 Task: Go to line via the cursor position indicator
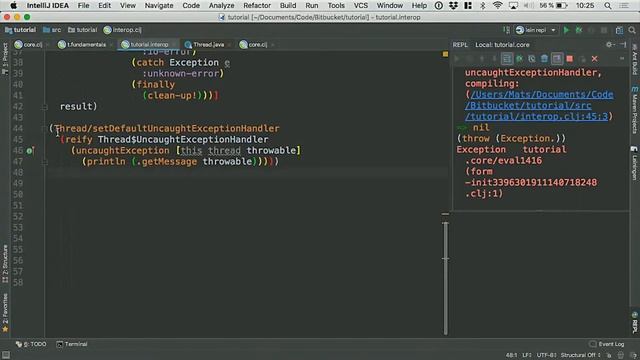tap(511, 355)
